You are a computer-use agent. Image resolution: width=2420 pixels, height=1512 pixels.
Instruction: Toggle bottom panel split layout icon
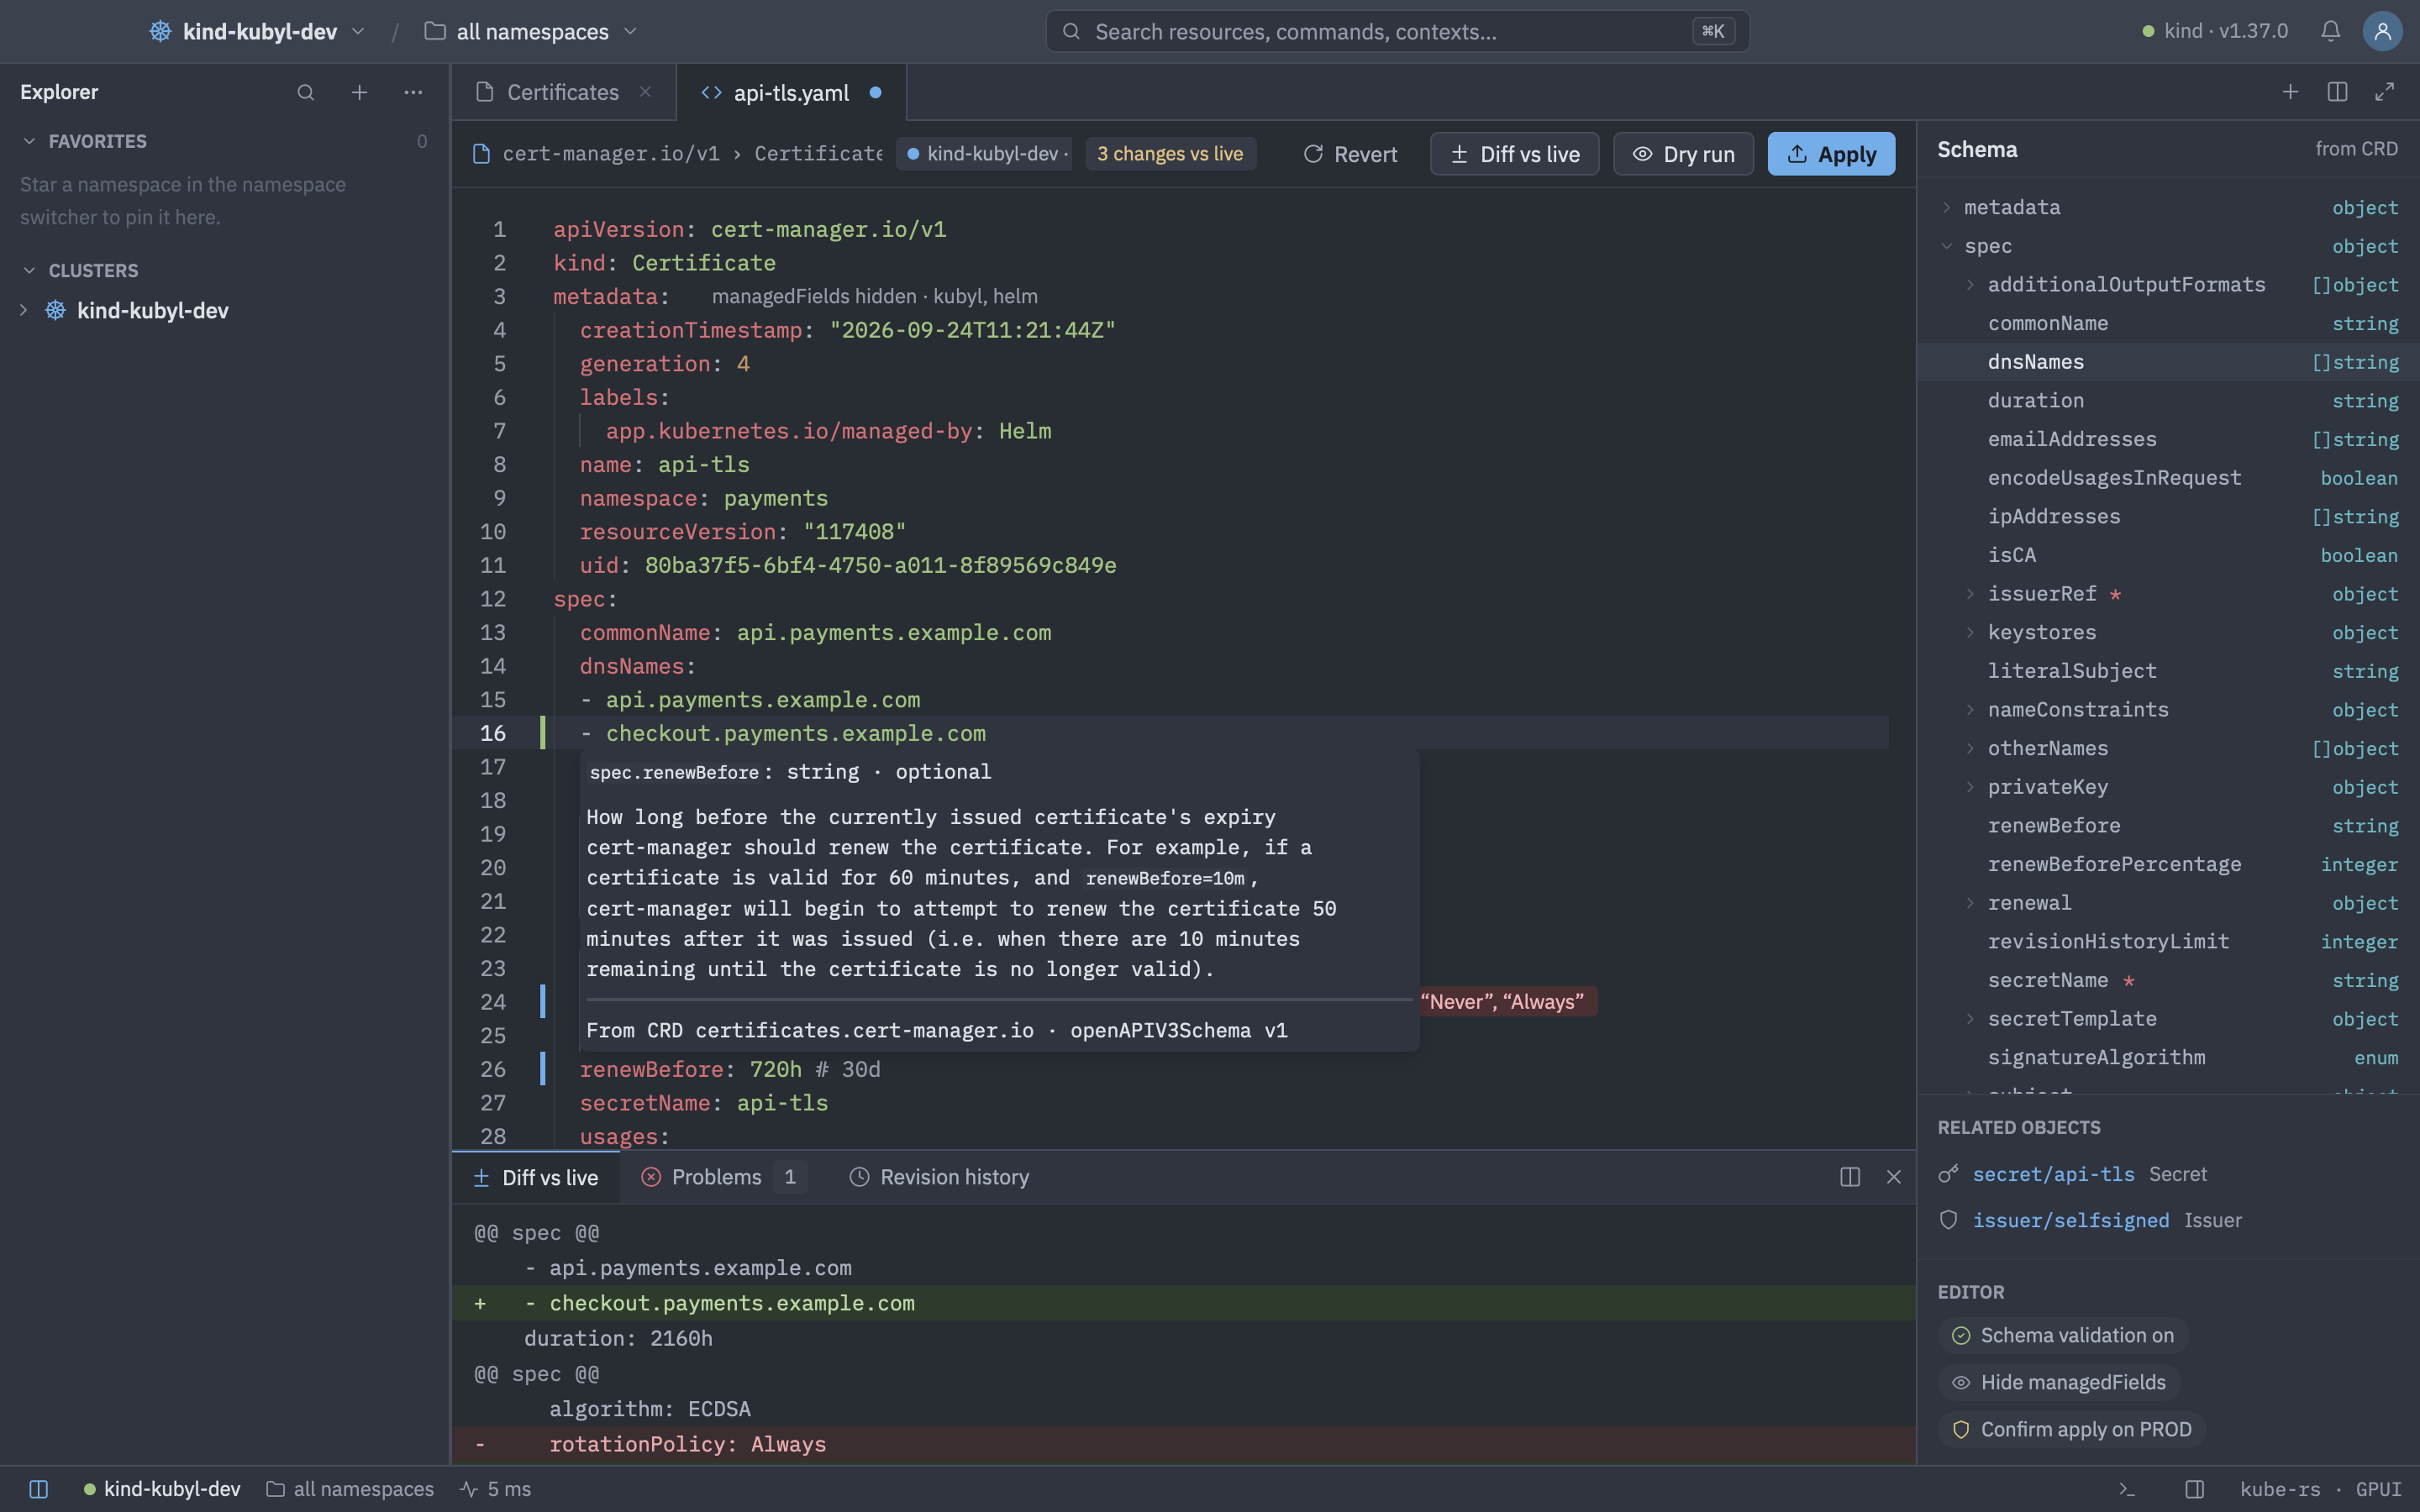(1850, 1177)
